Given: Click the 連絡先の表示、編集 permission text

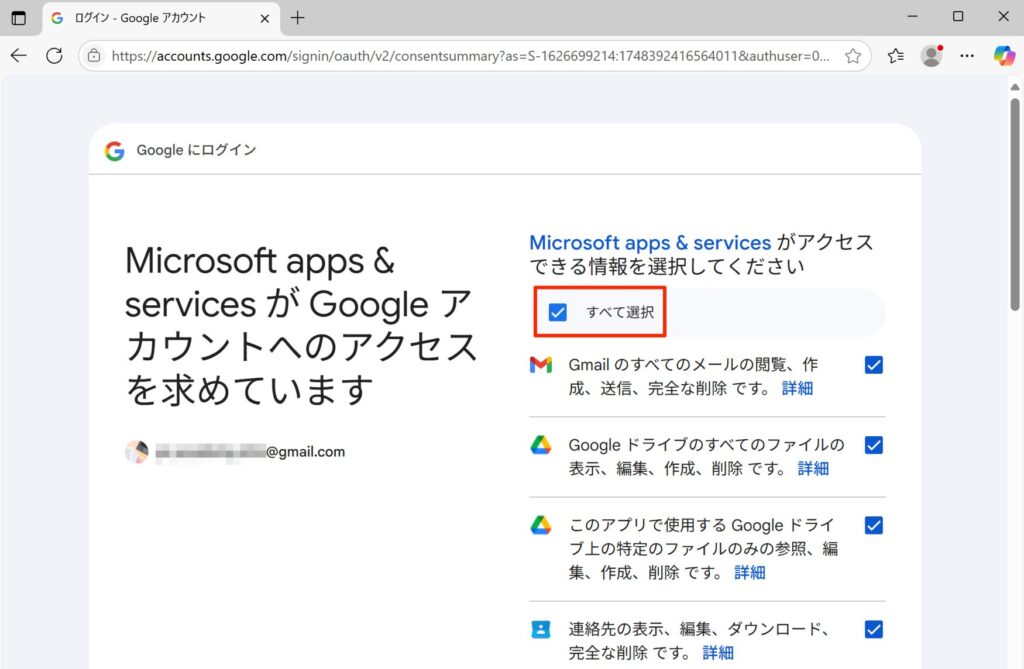Looking at the screenshot, I should pos(700,641).
